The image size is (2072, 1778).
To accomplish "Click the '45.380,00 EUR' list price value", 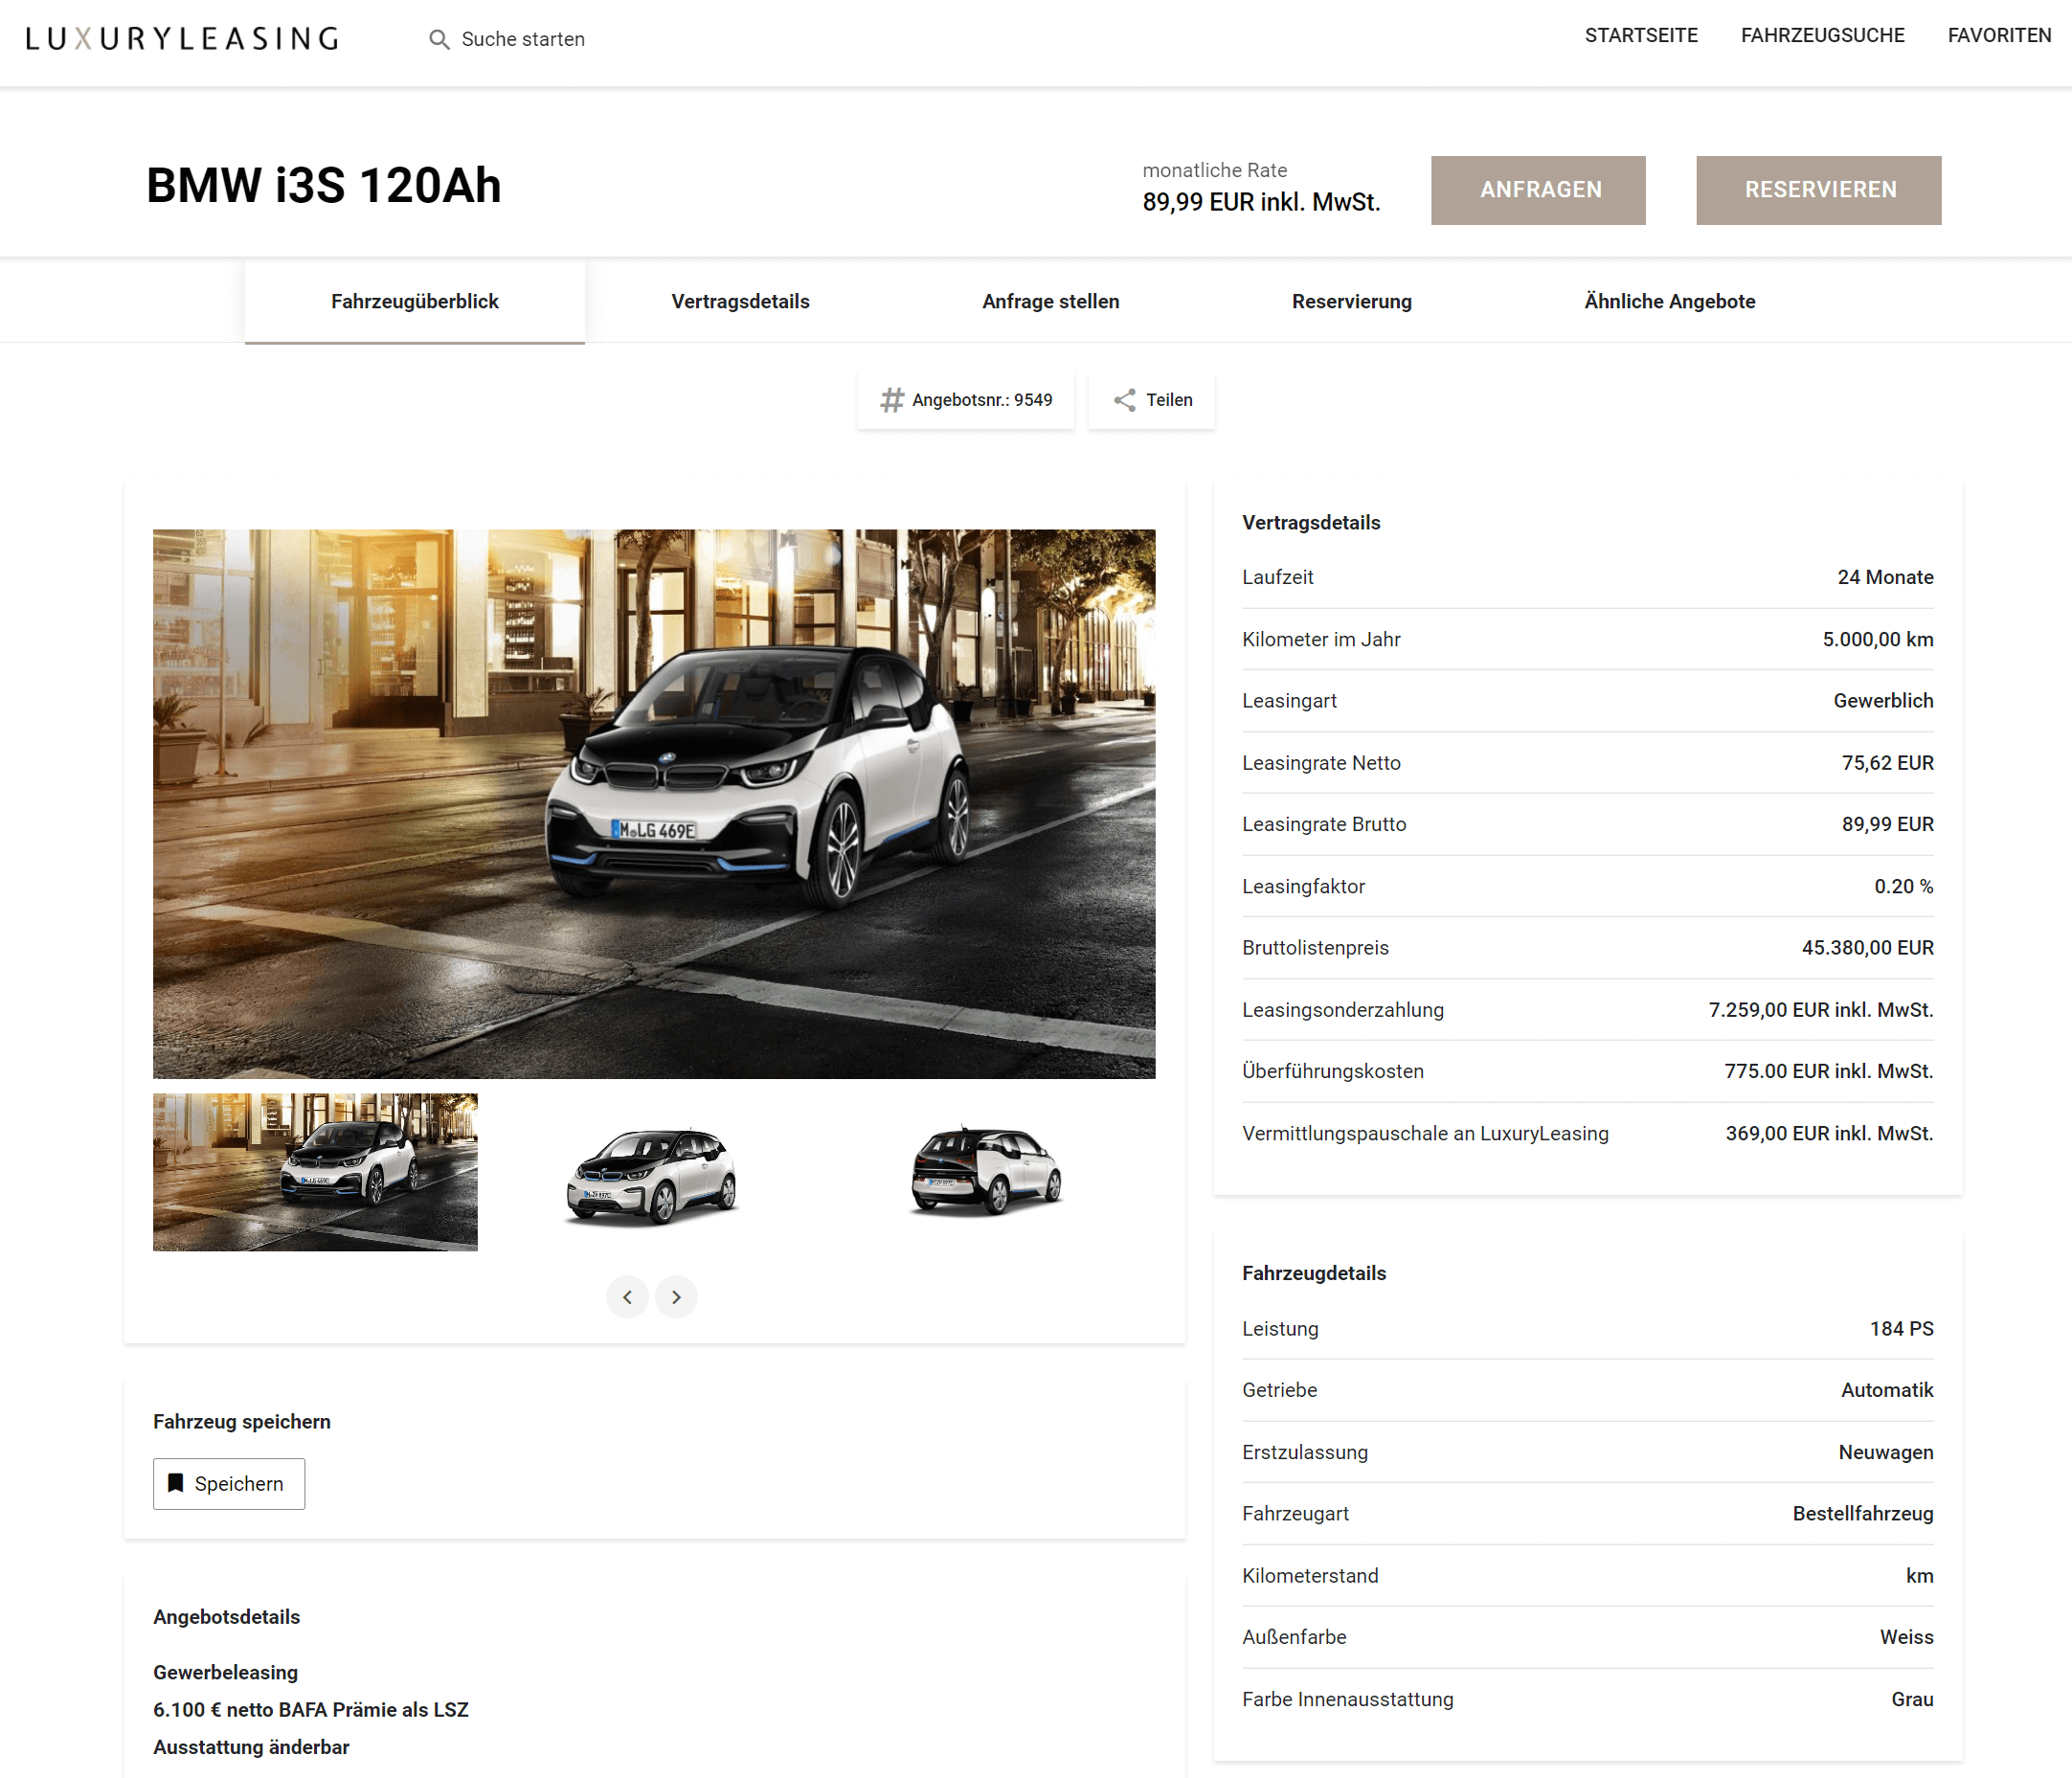I will (1867, 948).
